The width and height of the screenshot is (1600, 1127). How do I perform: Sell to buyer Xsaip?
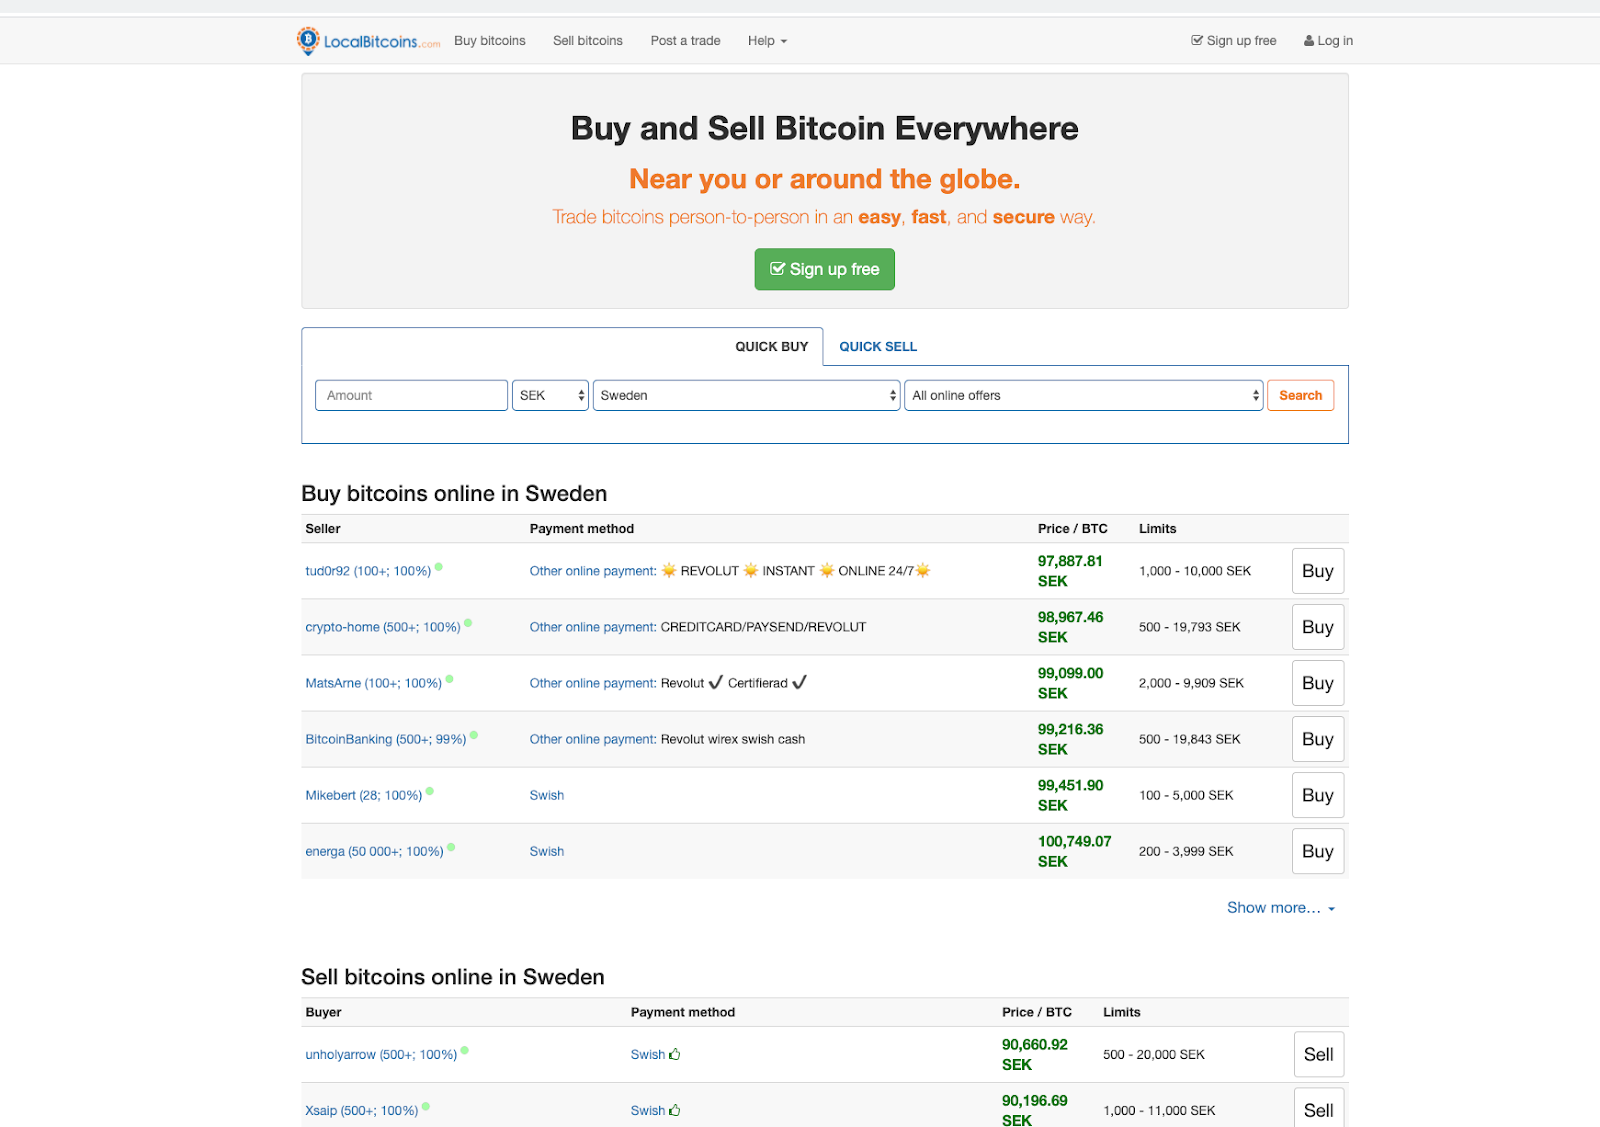pos(1319,1110)
